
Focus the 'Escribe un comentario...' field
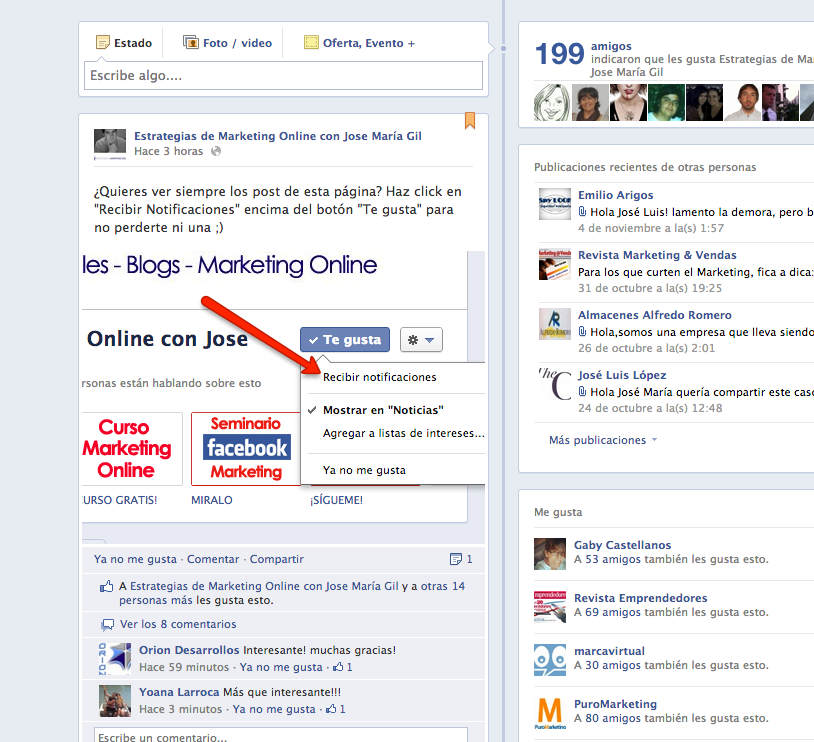(x=281, y=735)
